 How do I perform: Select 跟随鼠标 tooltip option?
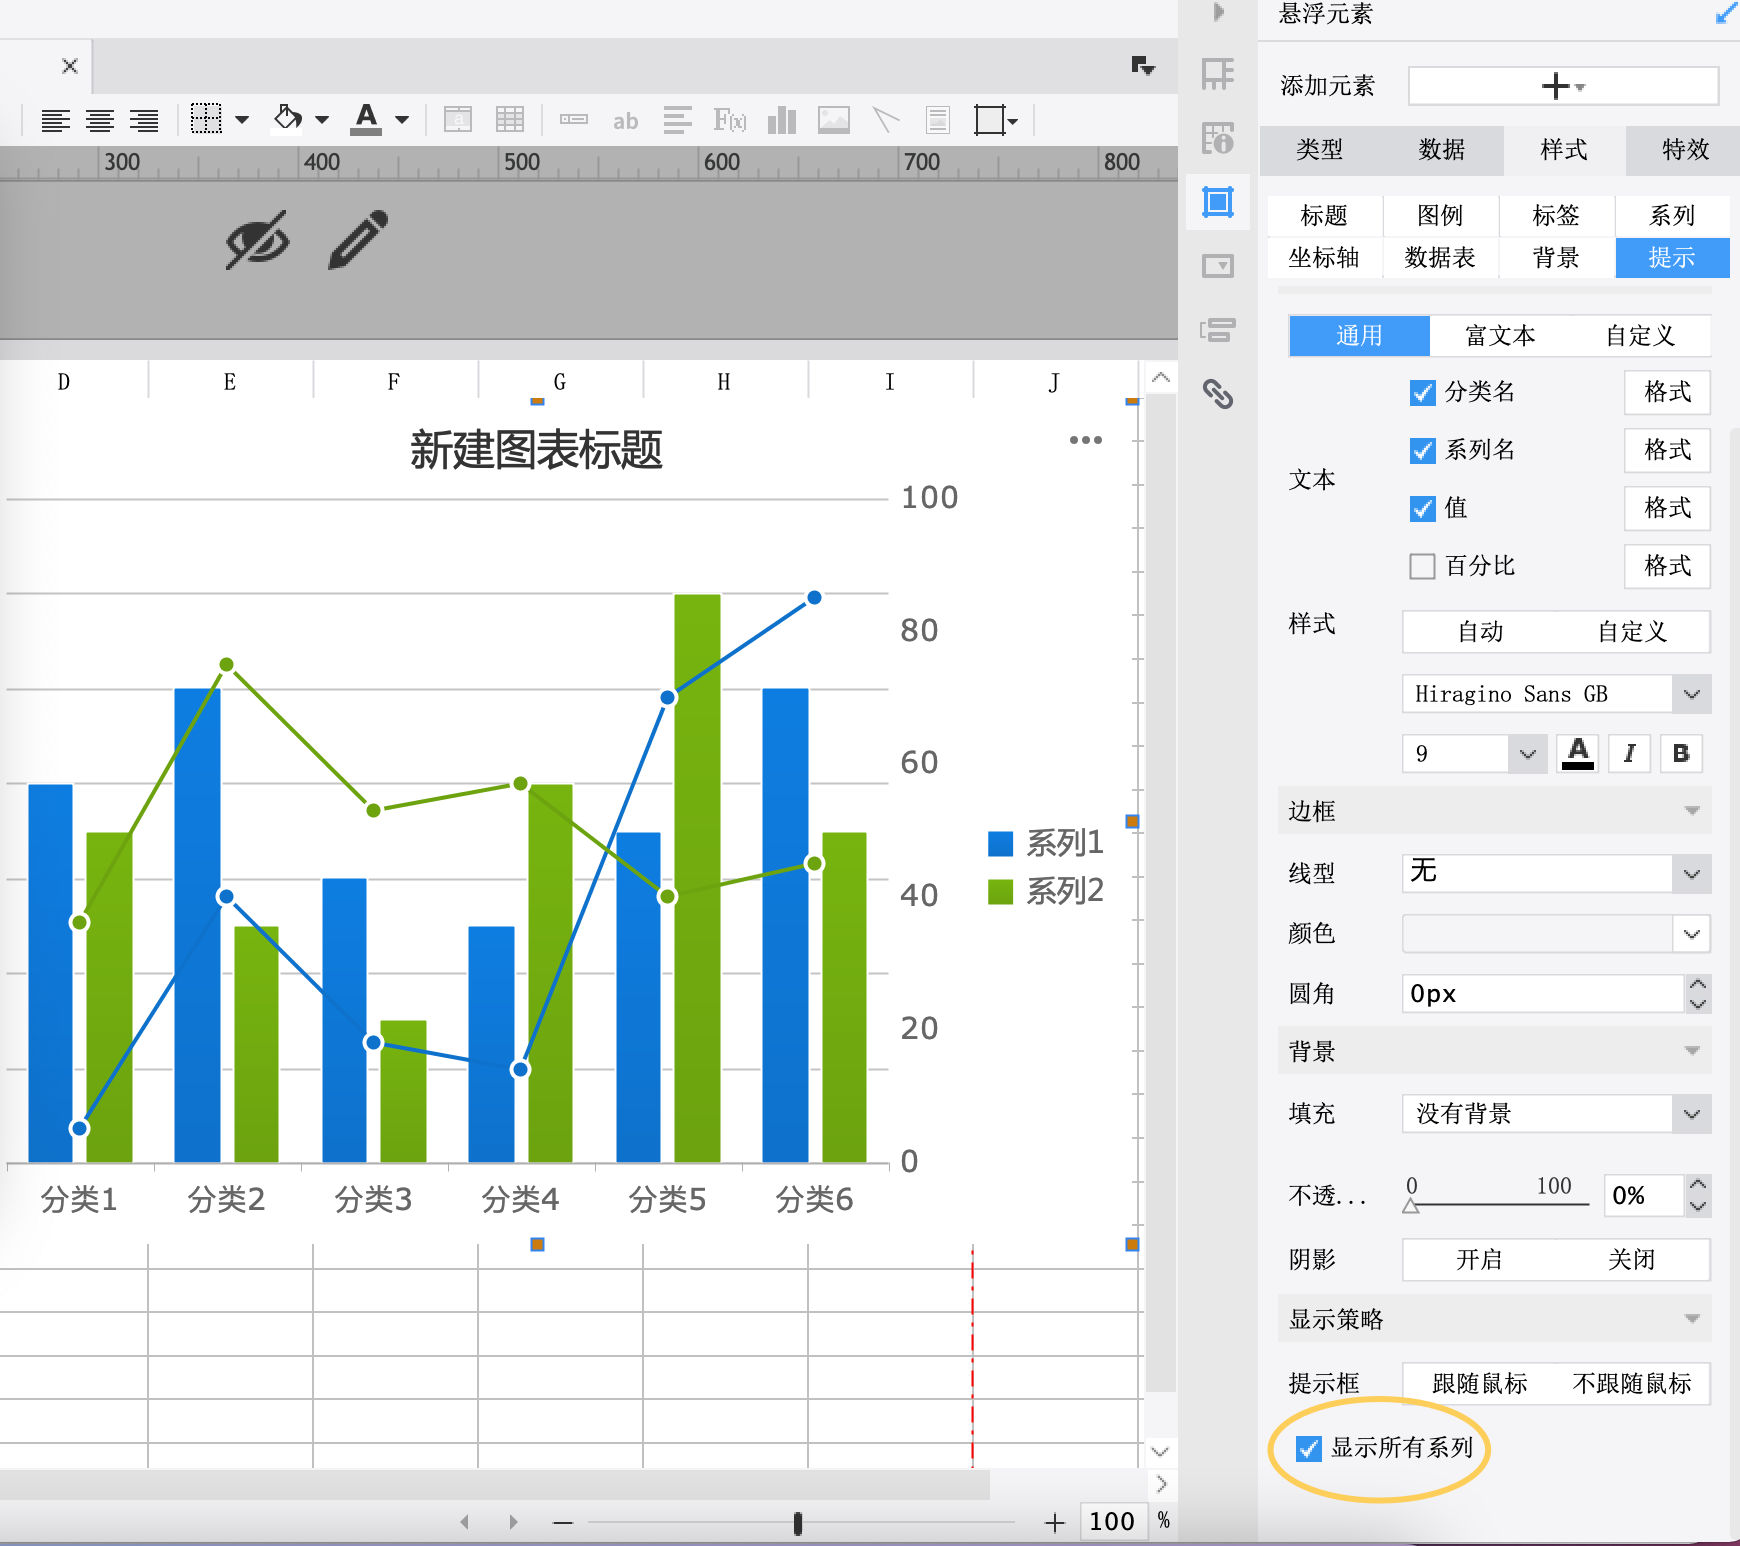click(1480, 1384)
